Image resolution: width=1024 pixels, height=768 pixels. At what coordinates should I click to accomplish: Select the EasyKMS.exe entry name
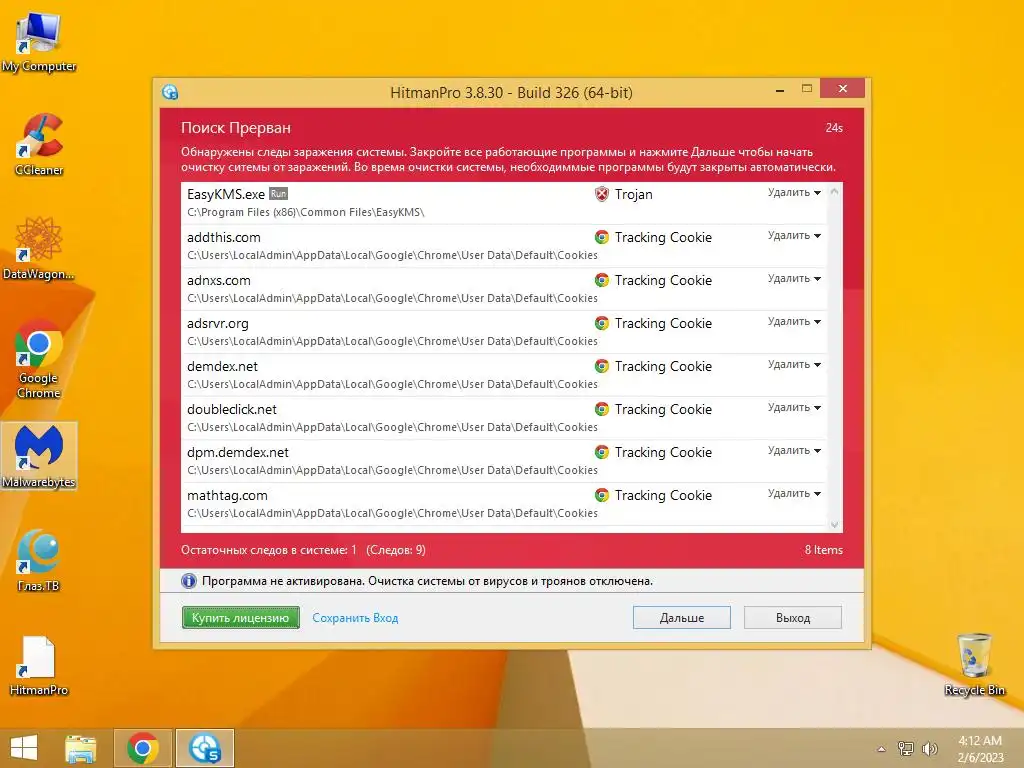226,195
